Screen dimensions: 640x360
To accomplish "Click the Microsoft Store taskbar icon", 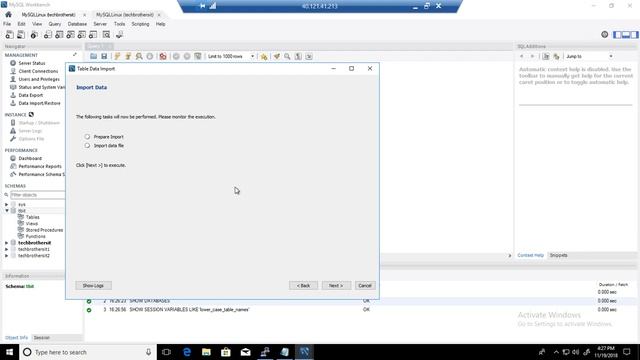I will pyautogui.click(x=226, y=352).
